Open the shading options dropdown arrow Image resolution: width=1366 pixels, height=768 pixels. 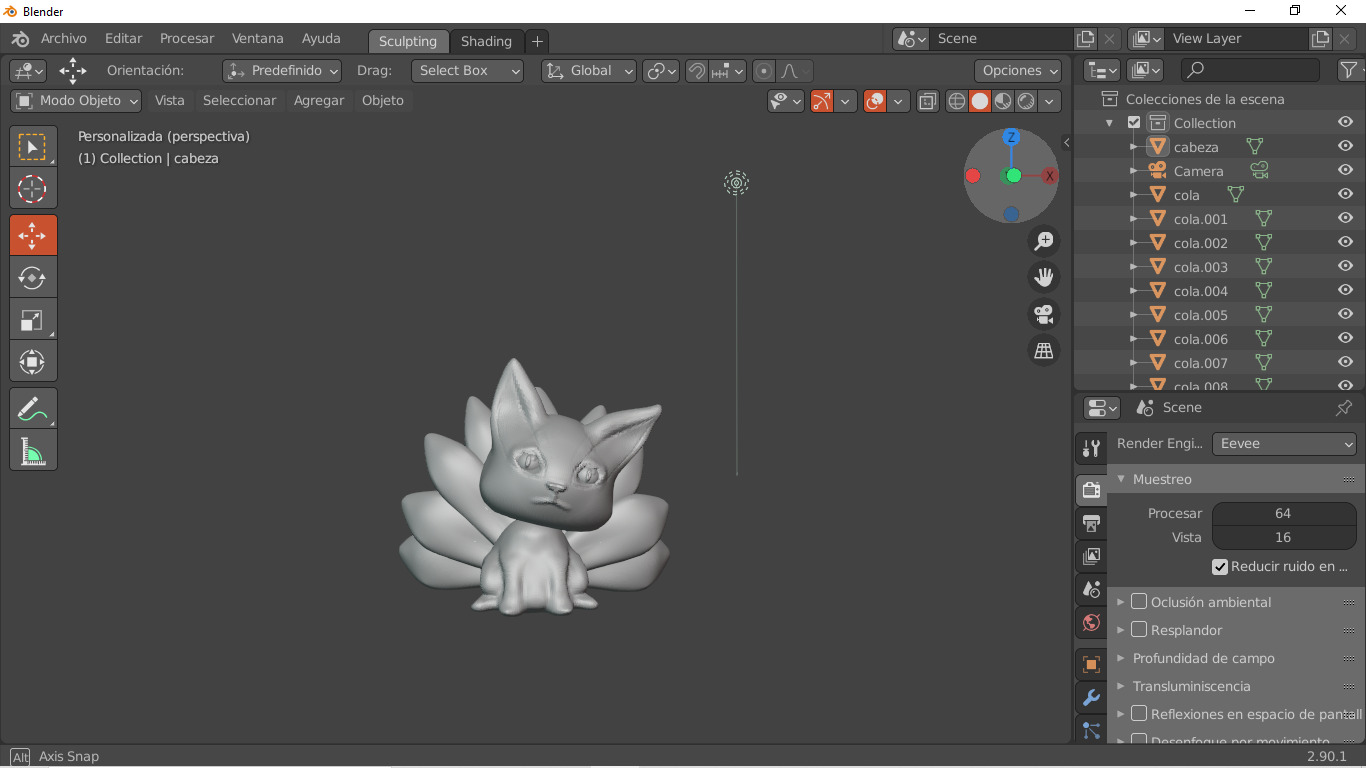coord(1049,101)
